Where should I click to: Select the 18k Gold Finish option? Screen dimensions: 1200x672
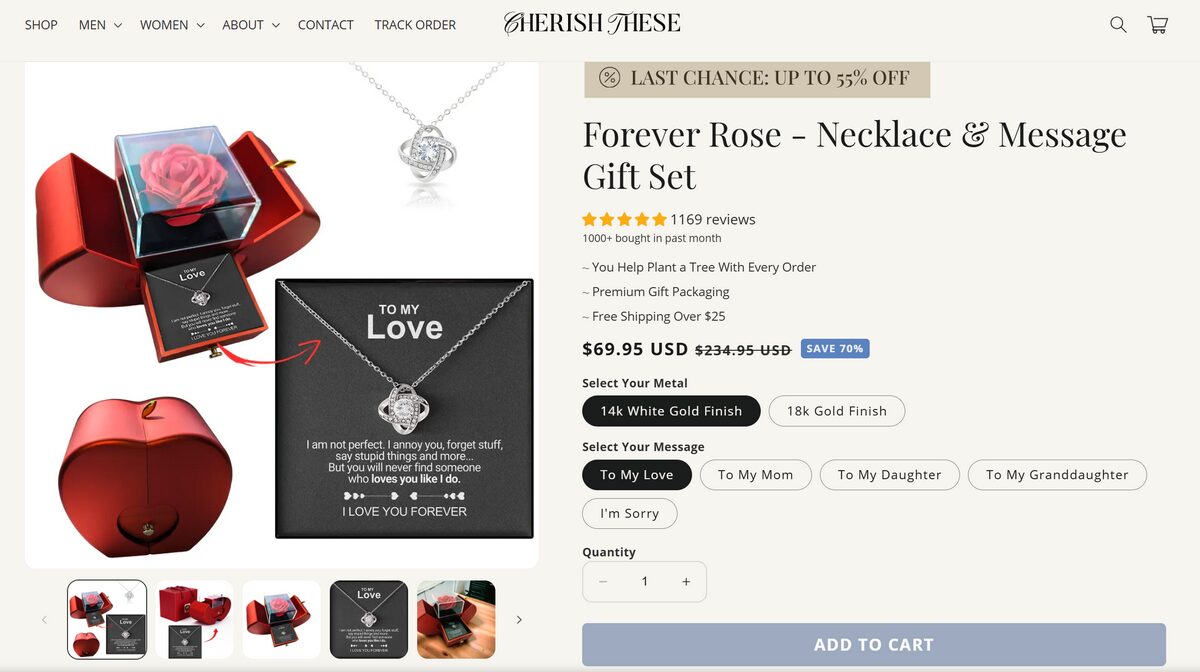pos(836,411)
